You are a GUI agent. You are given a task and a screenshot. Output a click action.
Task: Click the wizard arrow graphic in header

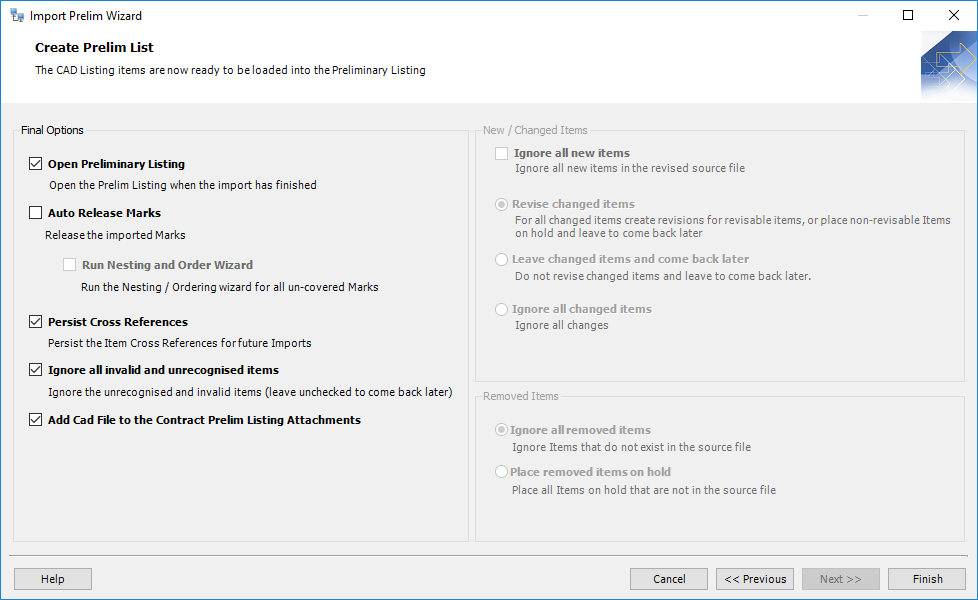(x=948, y=66)
